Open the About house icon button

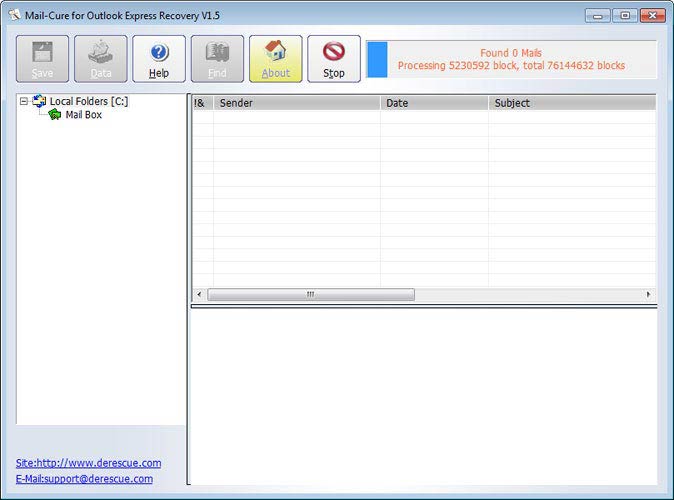[x=276, y=59]
